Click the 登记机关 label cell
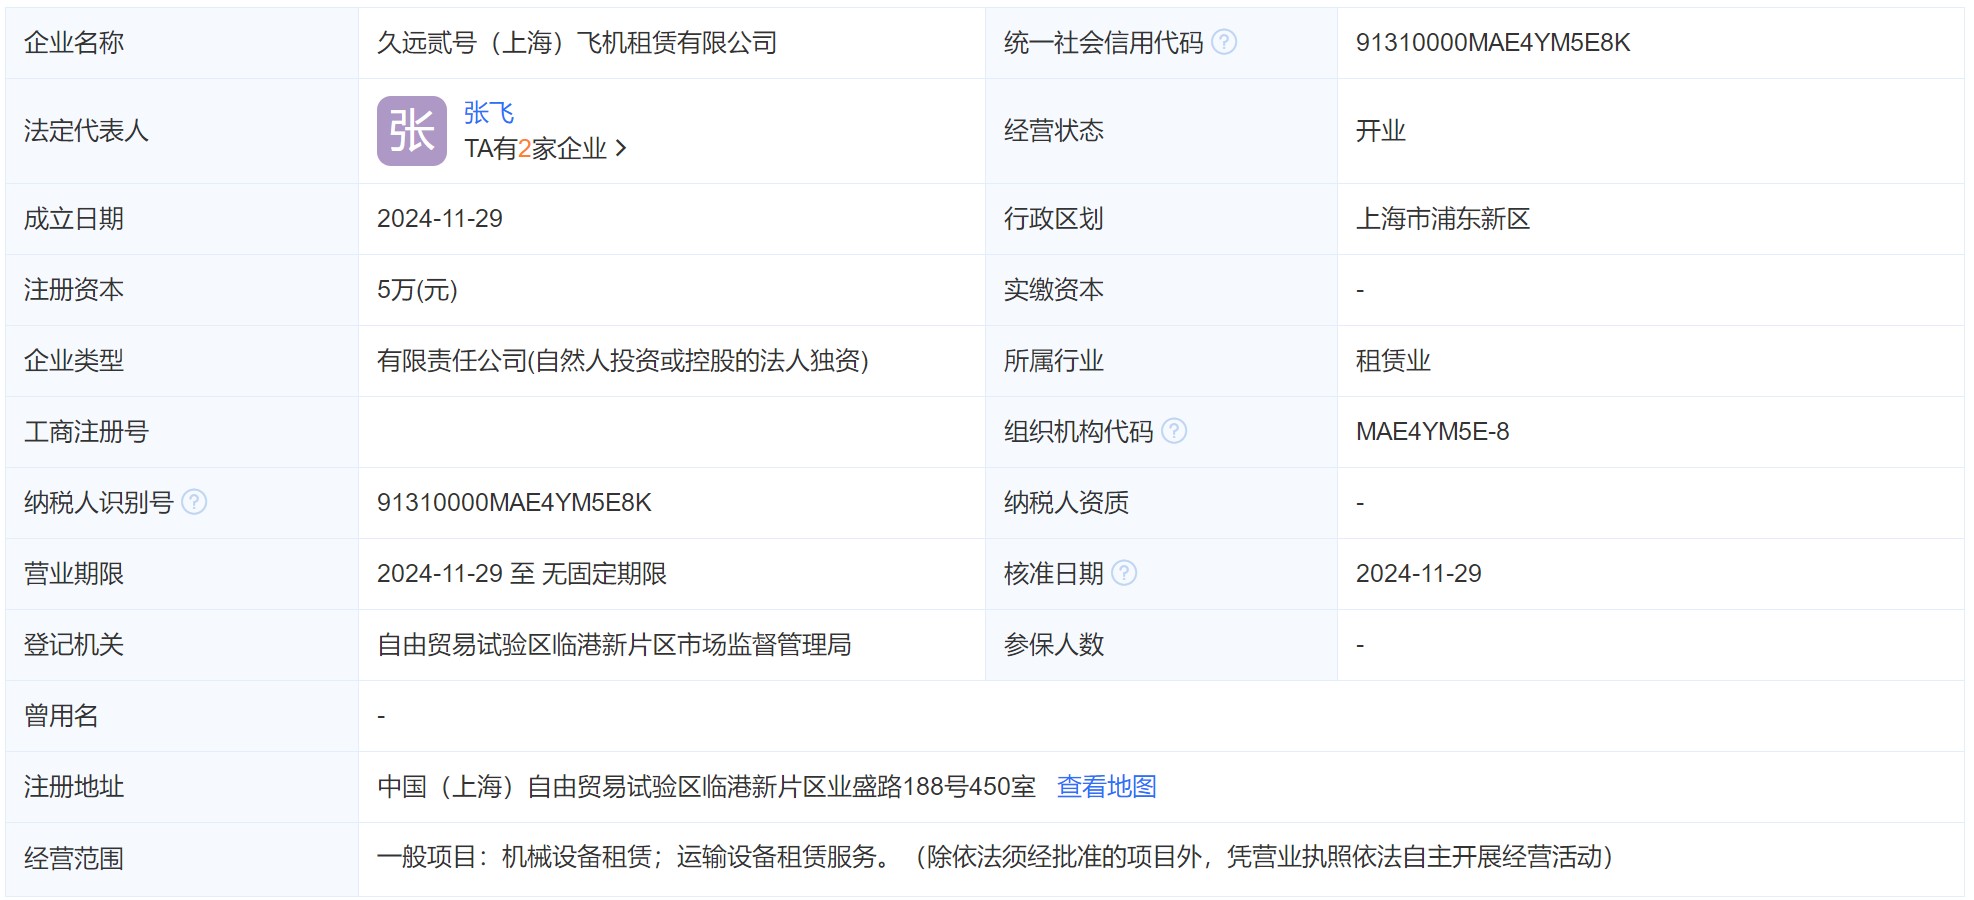This screenshot has height=900, width=1974. click(x=182, y=645)
